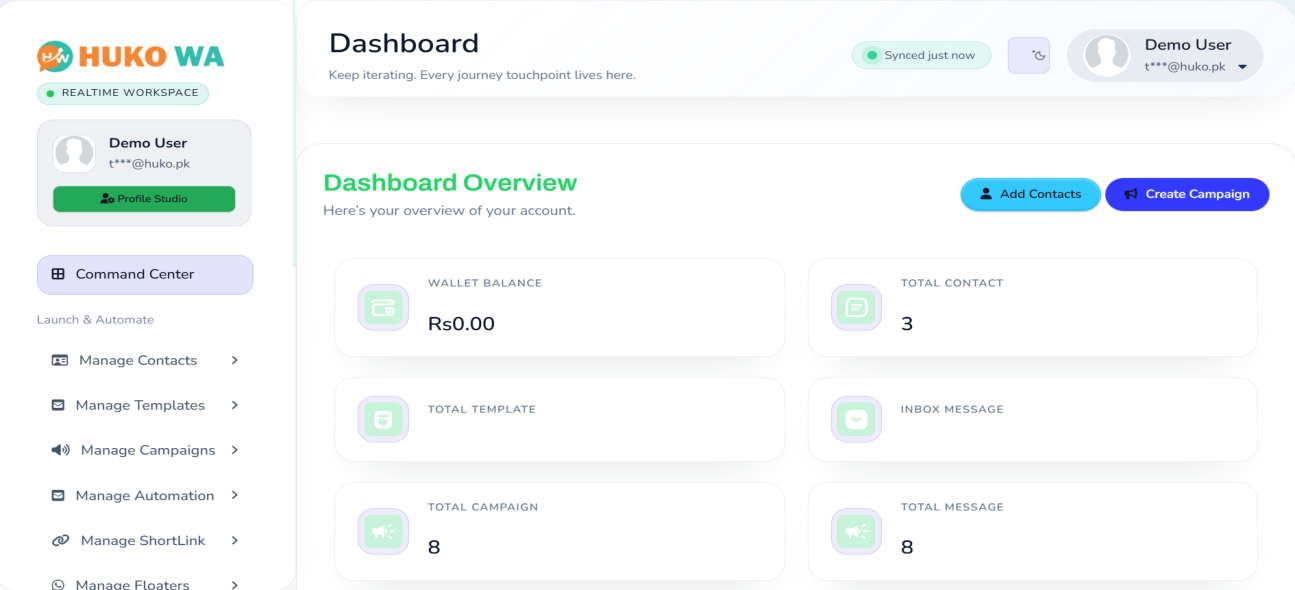Expand the Manage Contacts submenu chevron
Viewport: 1295px width, 590px height.
[x=235, y=360]
